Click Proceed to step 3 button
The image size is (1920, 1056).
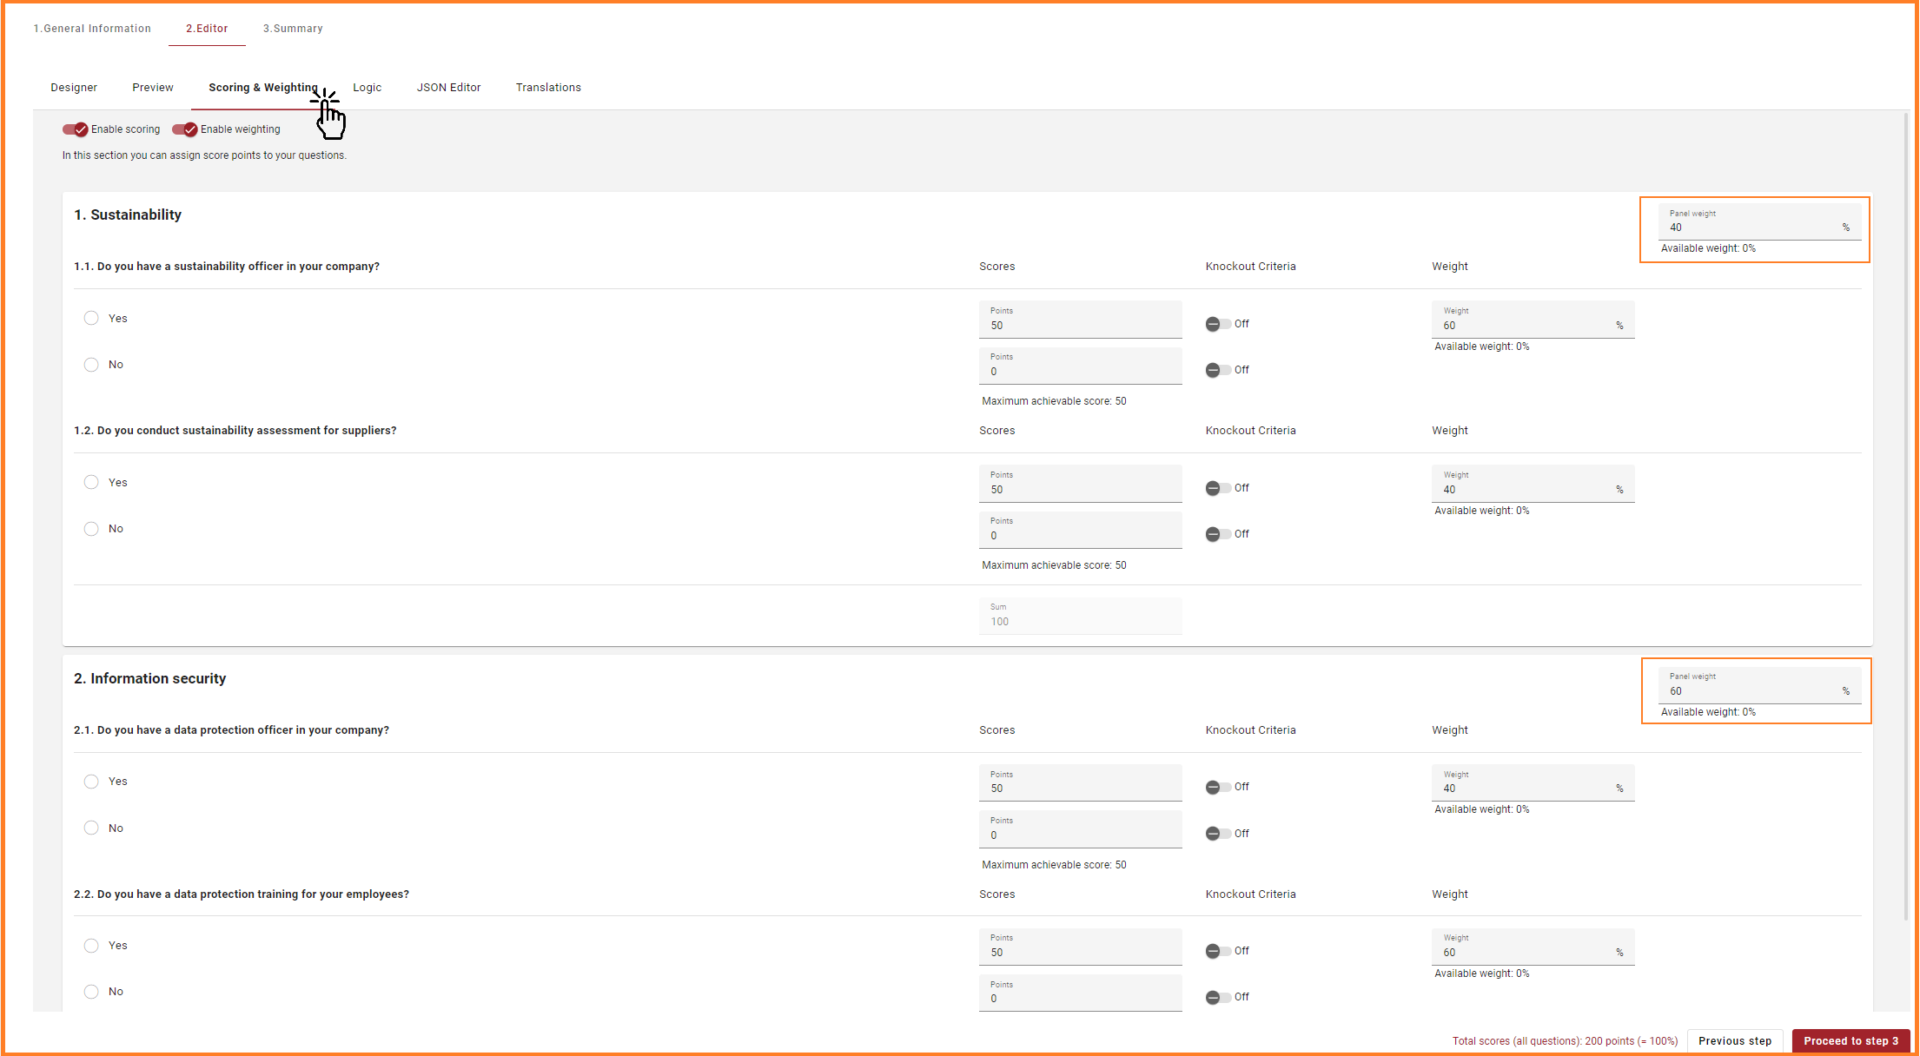pyautogui.click(x=1850, y=1041)
